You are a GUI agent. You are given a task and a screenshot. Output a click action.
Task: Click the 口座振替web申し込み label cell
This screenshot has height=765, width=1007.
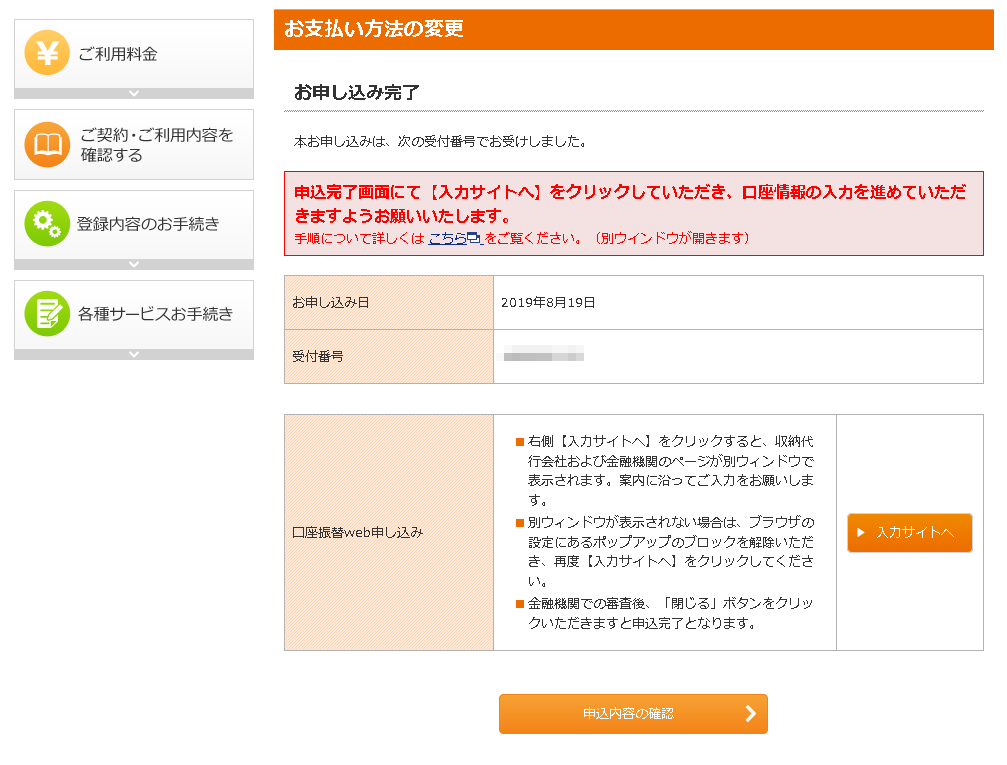389,532
